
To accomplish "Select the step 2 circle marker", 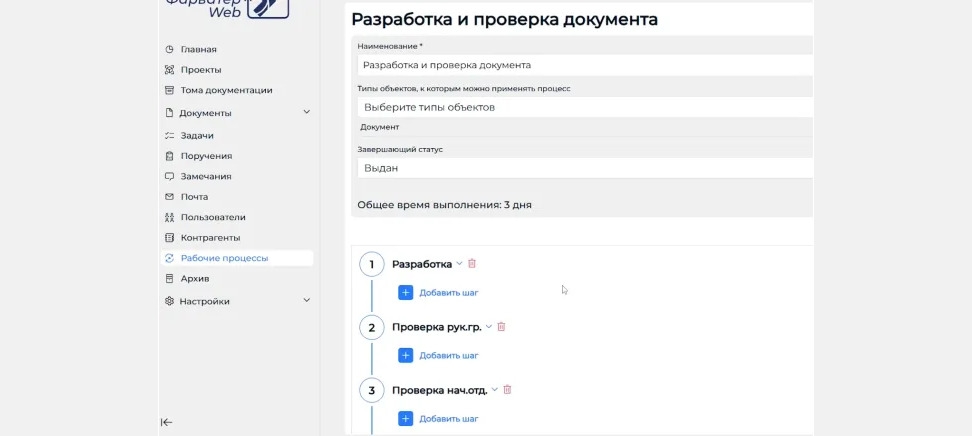I will click(x=372, y=328).
